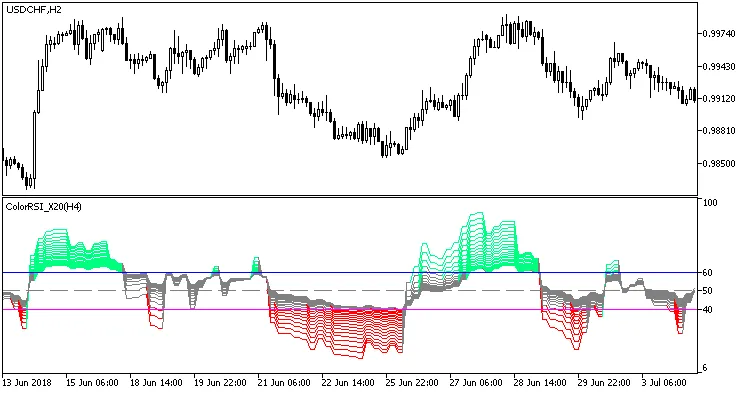This screenshot has height=394, width=750.
Task: Select the 0.99740 price axis label
Action: [x=719, y=33]
